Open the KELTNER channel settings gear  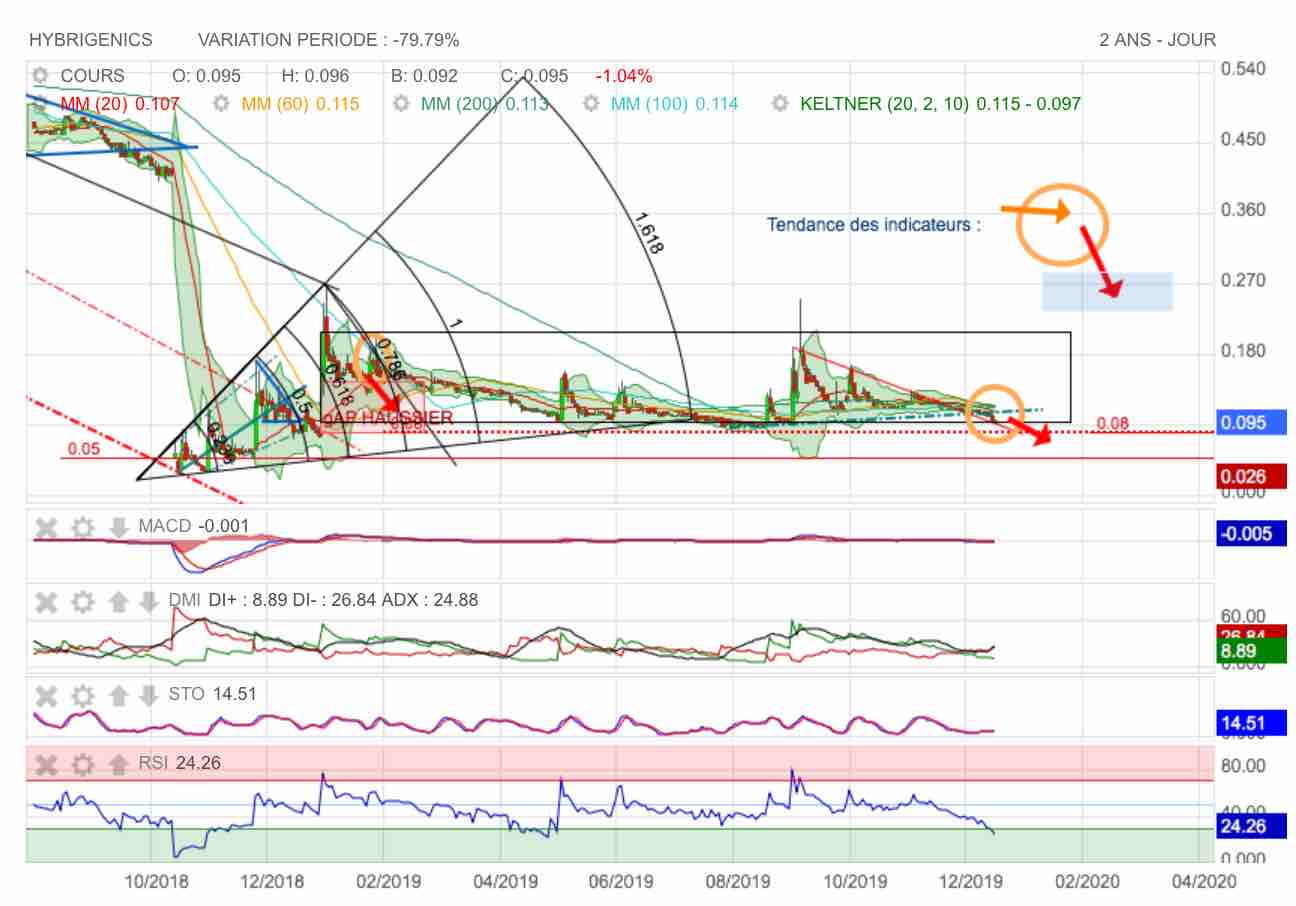[781, 103]
